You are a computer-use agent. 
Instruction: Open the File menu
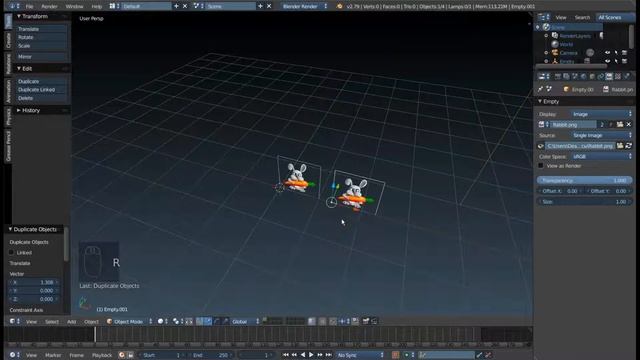coord(29,7)
